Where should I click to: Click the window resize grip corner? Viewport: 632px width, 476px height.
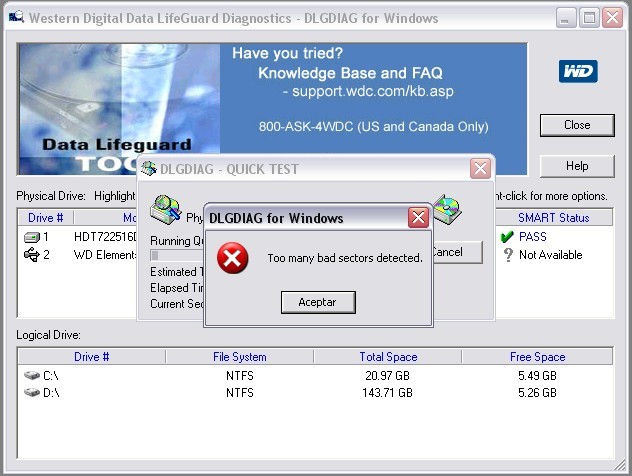pyautogui.click(x=620, y=466)
